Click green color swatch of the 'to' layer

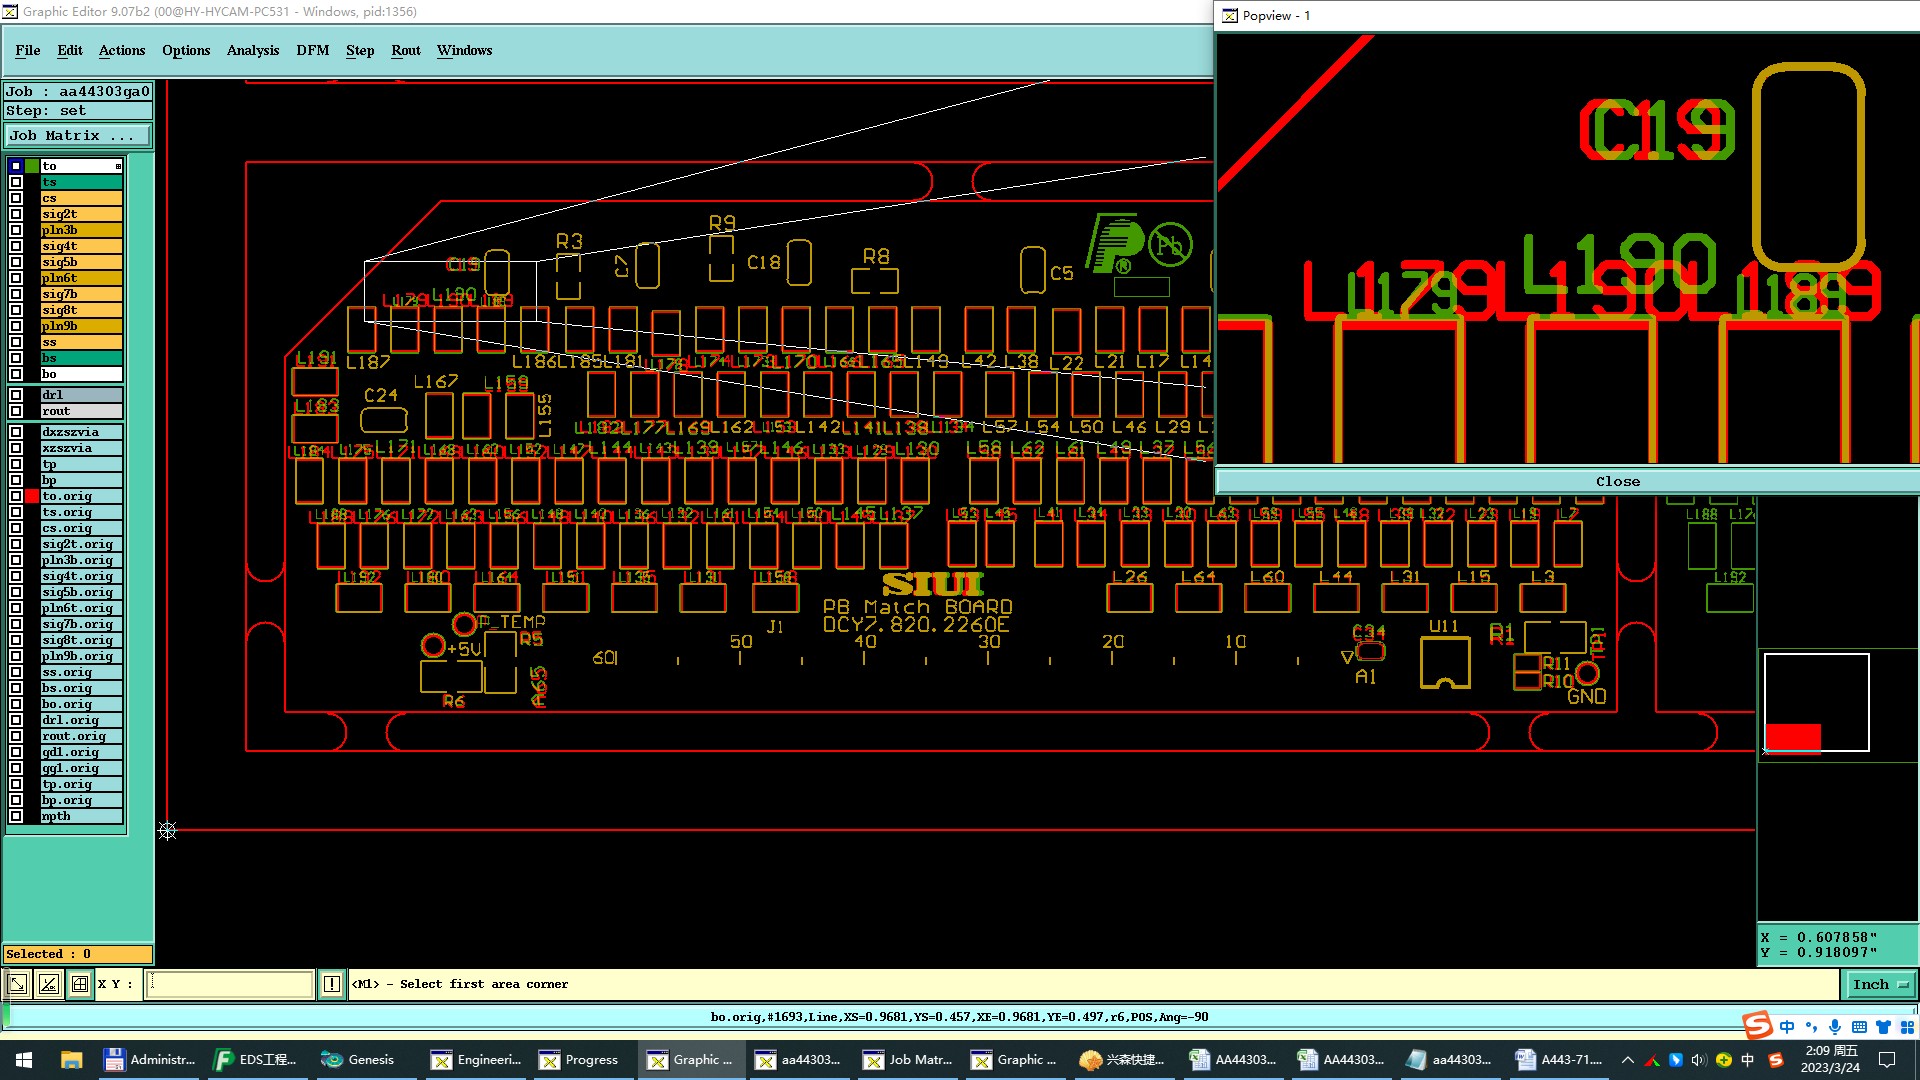click(32, 166)
